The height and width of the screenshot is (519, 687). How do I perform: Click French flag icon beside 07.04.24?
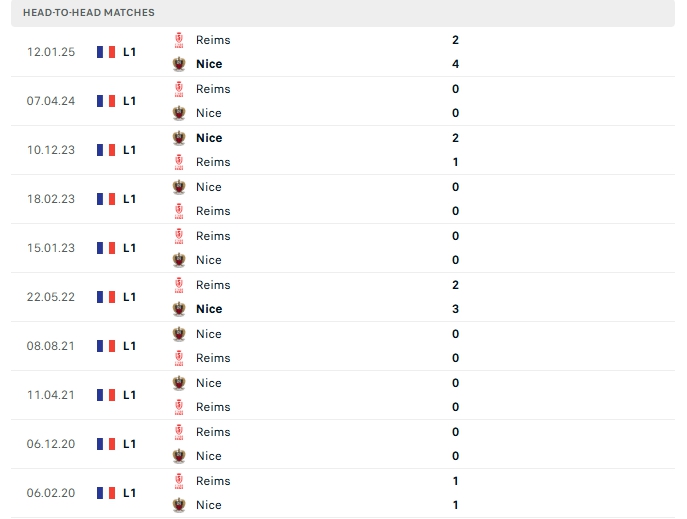click(x=106, y=101)
